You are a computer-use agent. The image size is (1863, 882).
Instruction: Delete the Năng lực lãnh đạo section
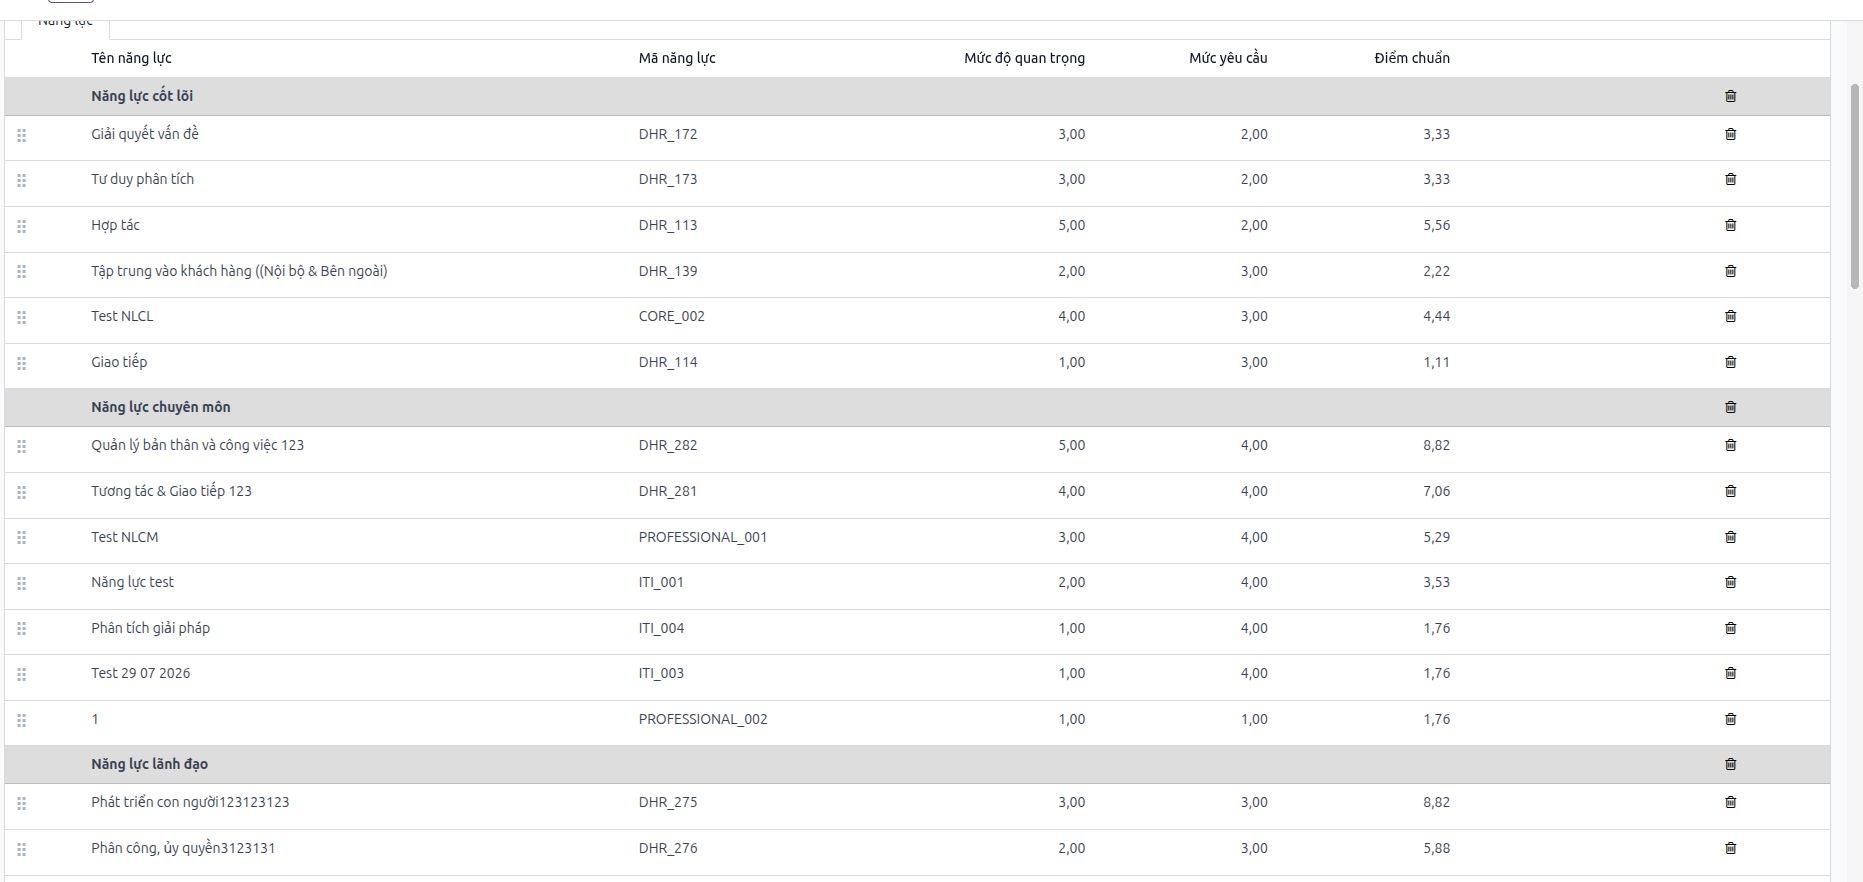pyautogui.click(x=1730, y=764)
